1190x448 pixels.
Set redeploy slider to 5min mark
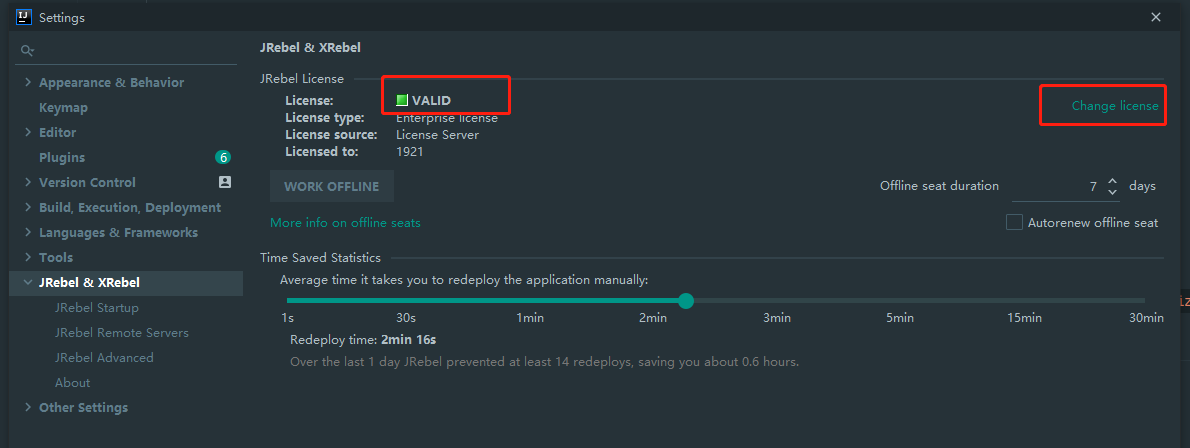[x=899, y=301]
